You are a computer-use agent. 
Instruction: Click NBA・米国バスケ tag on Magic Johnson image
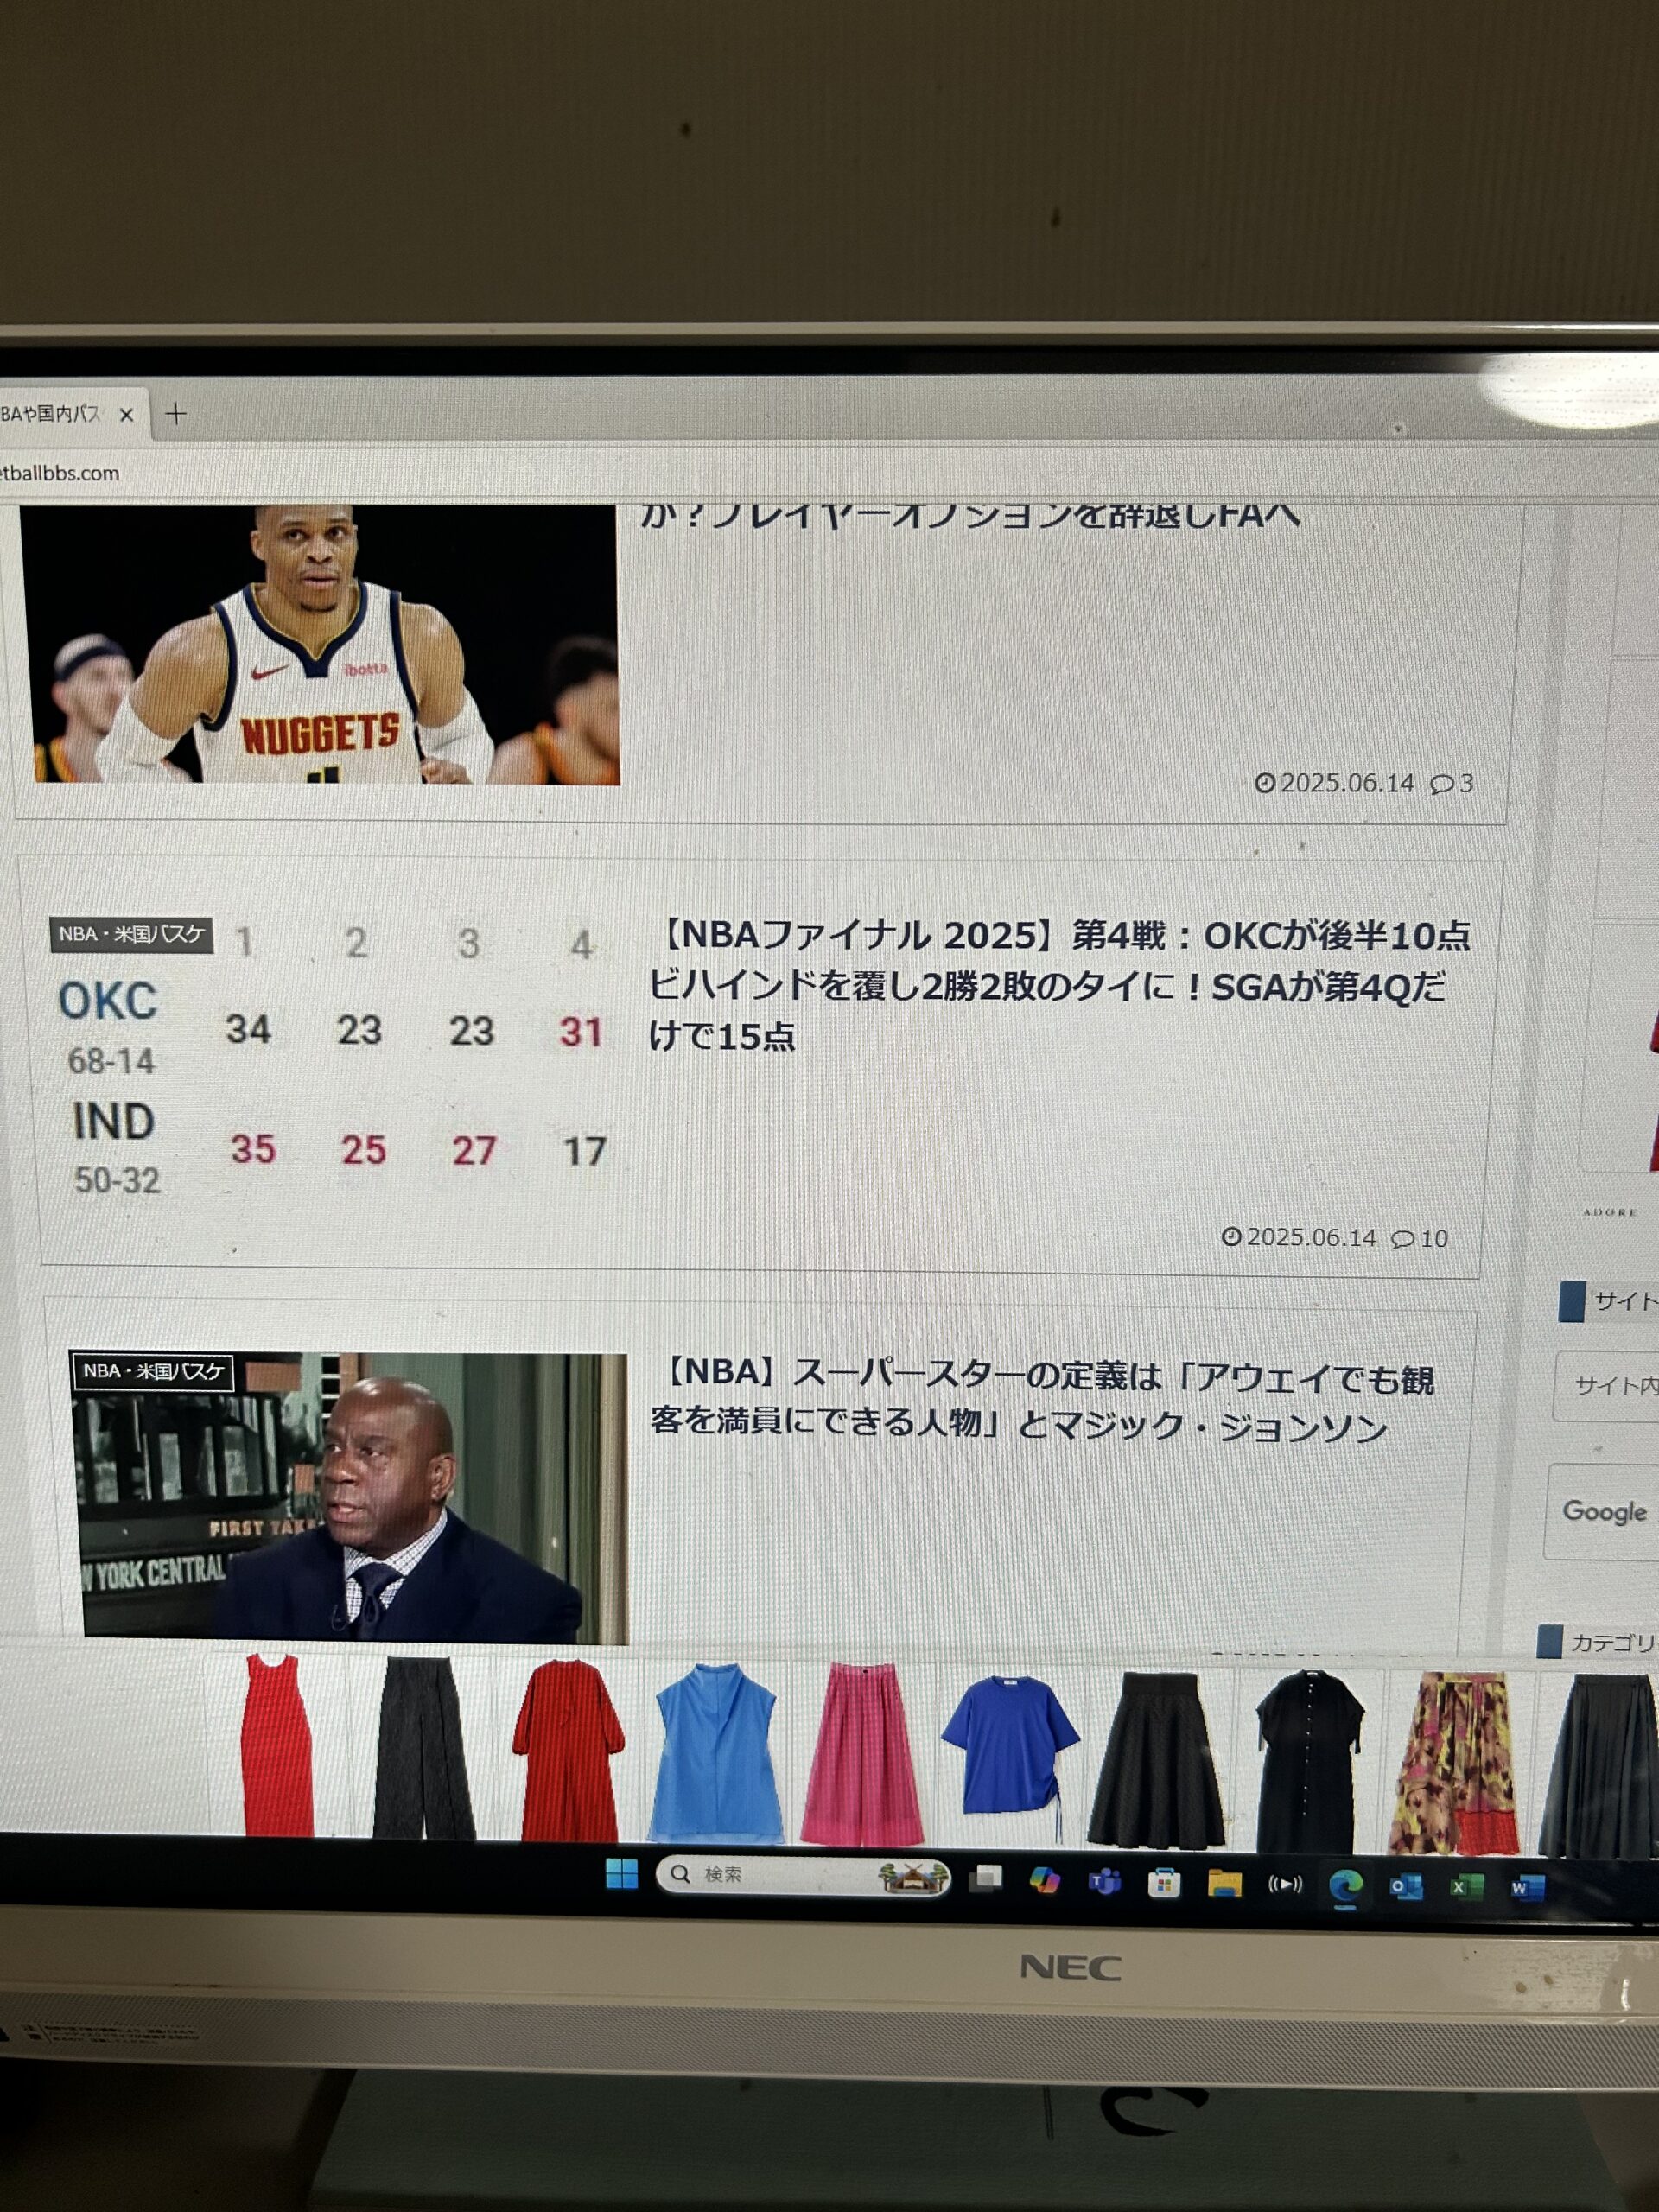point(153,1371)
